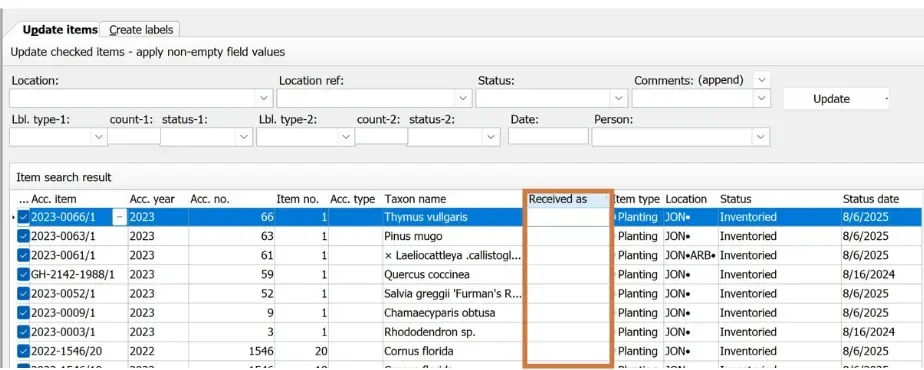
Task: Toggle the checkbox for item 2022-1546/20
Action: (x=24, y=352)
